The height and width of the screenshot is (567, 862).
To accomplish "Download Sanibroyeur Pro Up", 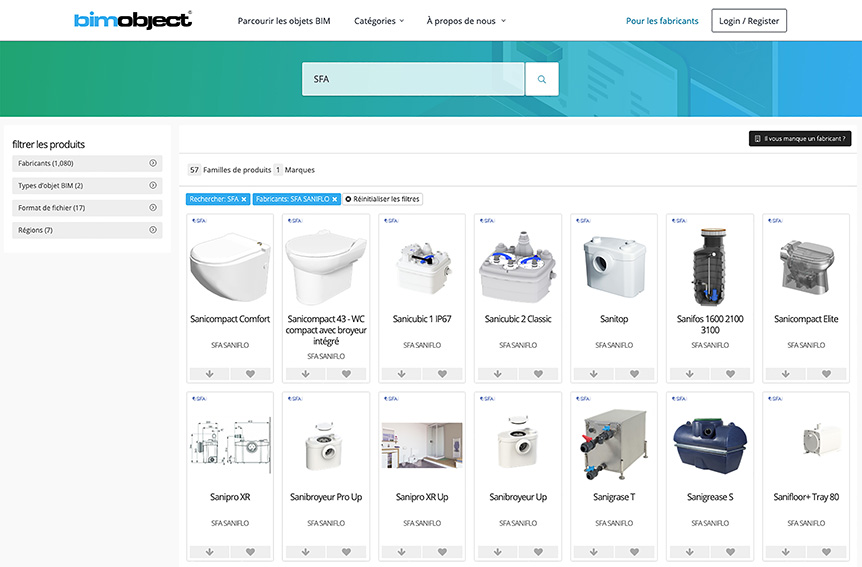I will (x=306, y=552).
